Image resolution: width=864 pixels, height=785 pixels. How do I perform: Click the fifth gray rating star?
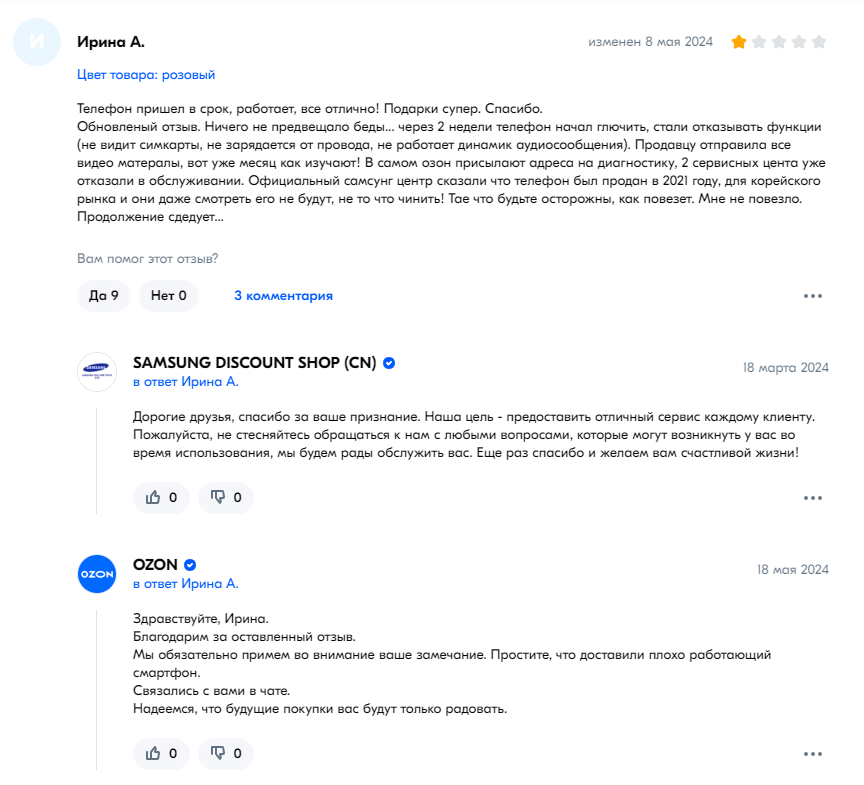pos(819,42)
